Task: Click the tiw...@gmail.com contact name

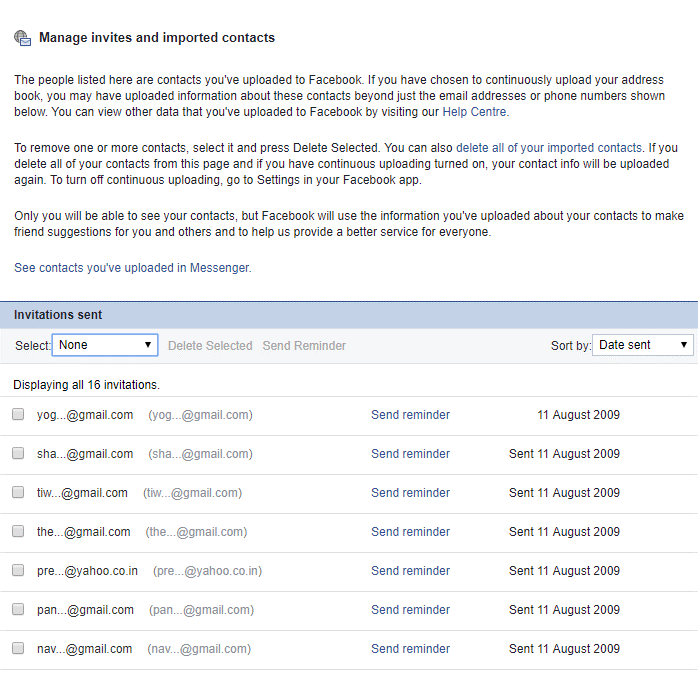Action: 82,493
